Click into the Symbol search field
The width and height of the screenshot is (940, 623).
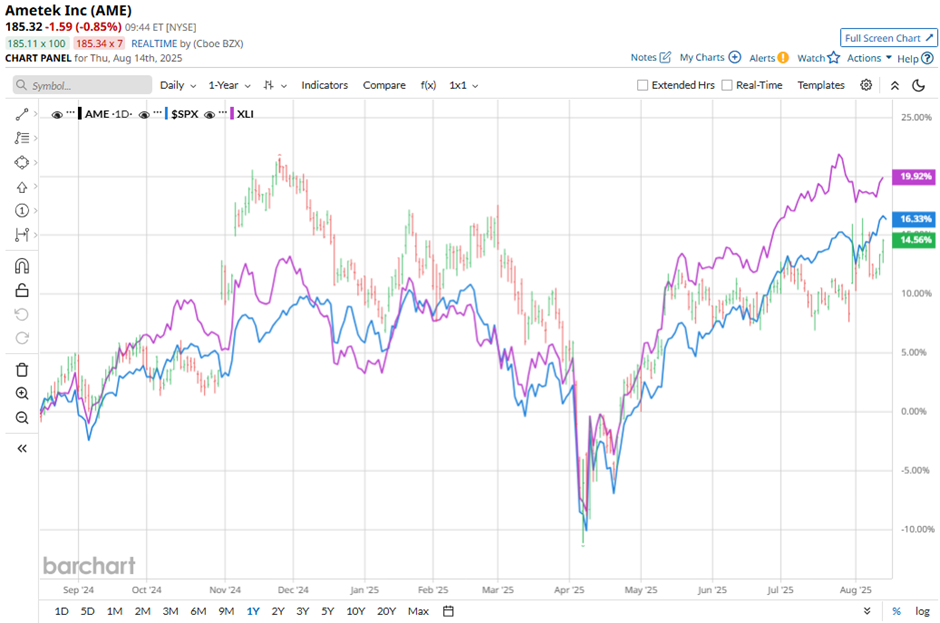point(82,85)
